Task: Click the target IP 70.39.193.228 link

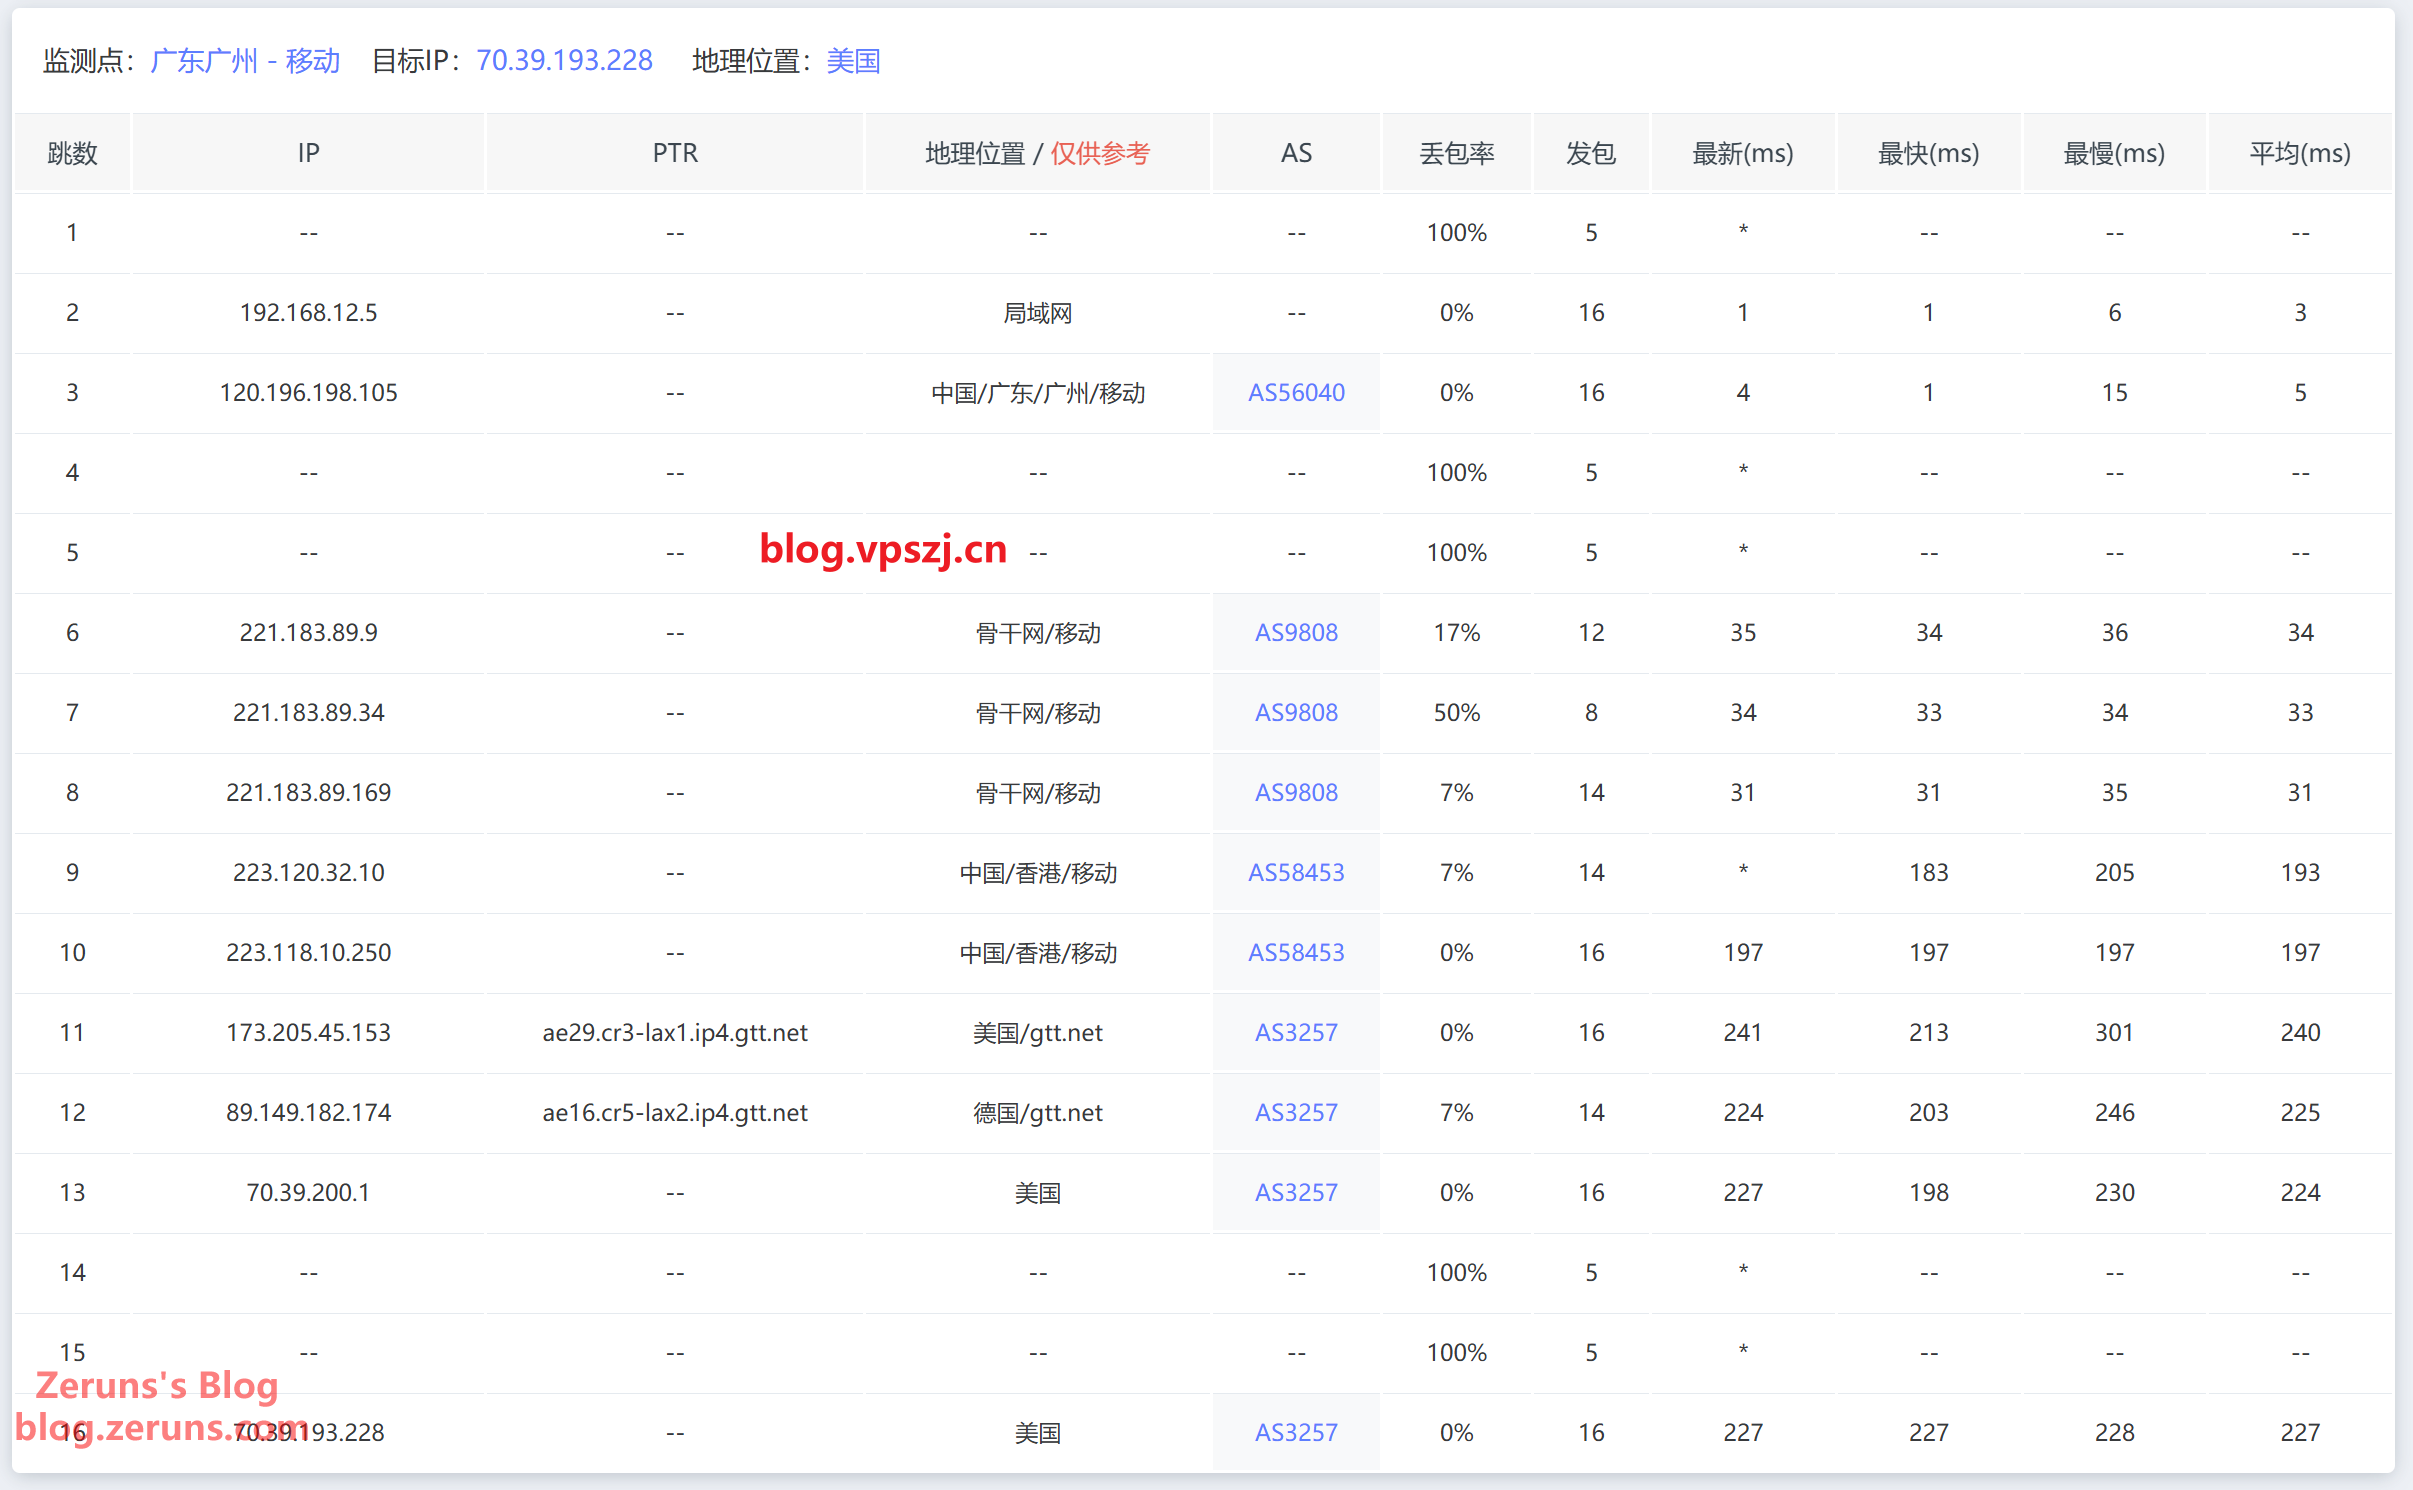Action: click(564, 61)
